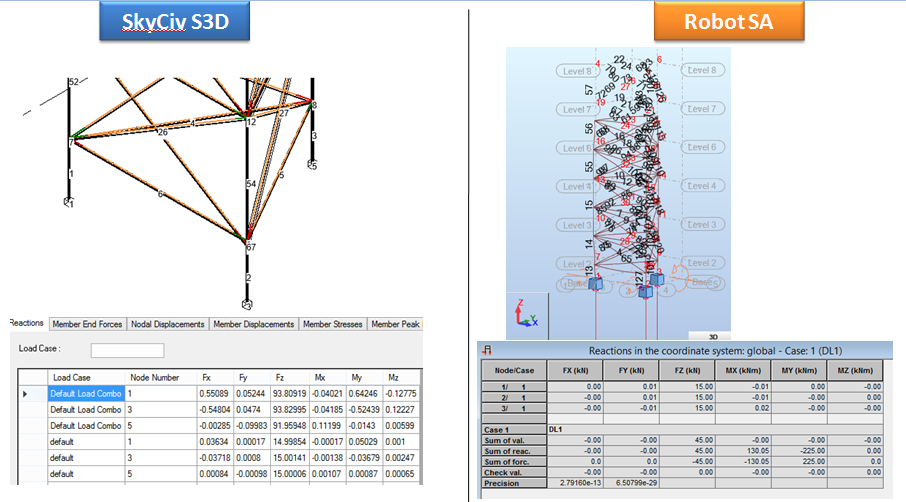
Task: Click the Load Case input field
Action: [x=127, y=350]
